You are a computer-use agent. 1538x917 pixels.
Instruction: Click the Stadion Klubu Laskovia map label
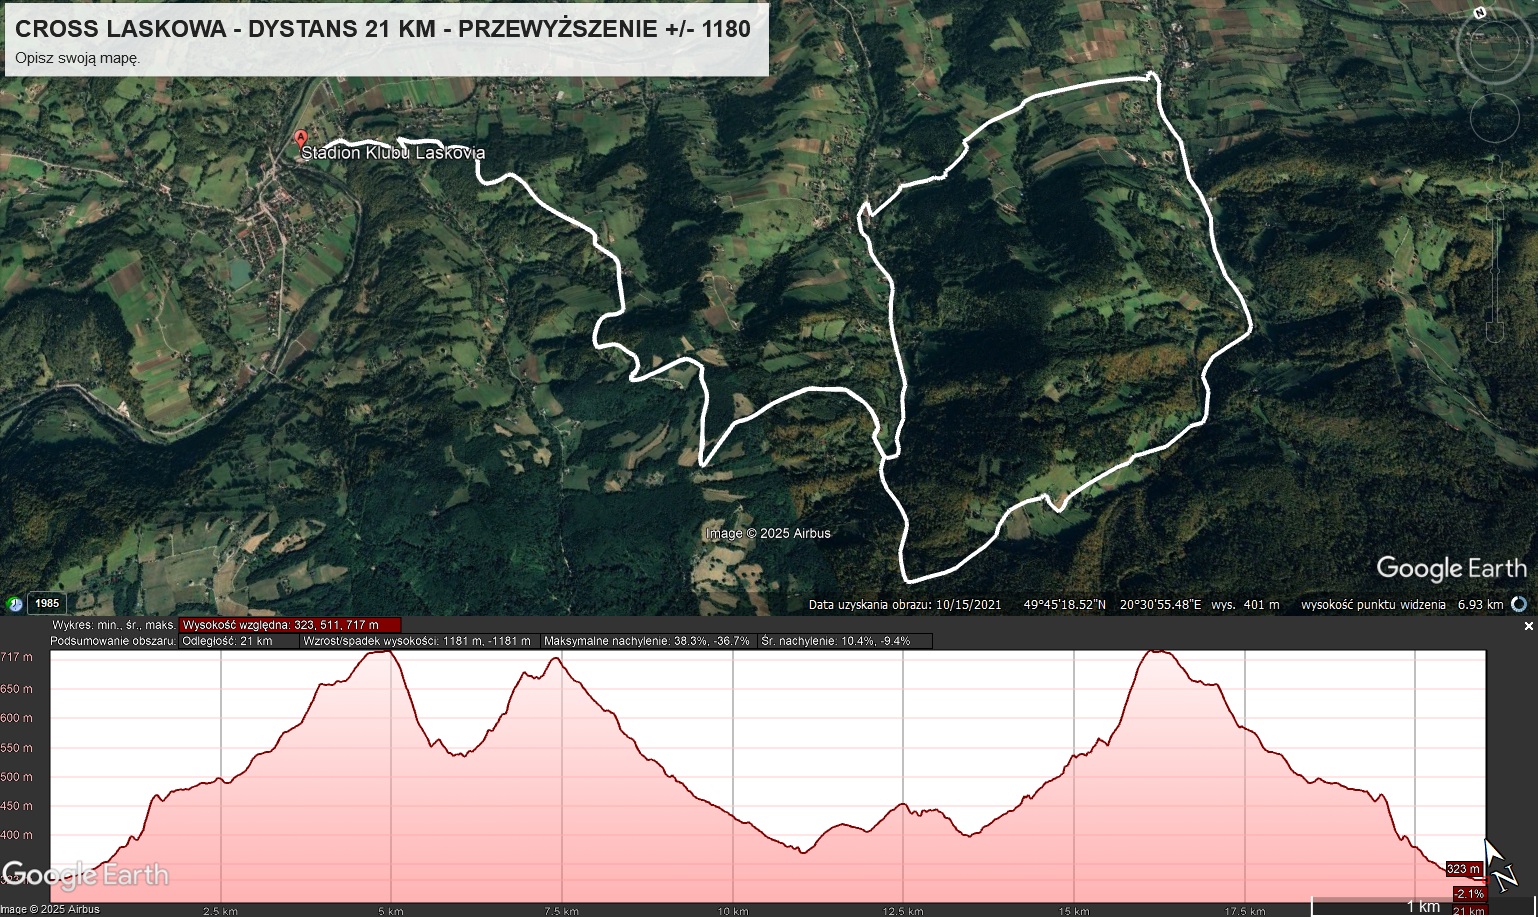393,153
